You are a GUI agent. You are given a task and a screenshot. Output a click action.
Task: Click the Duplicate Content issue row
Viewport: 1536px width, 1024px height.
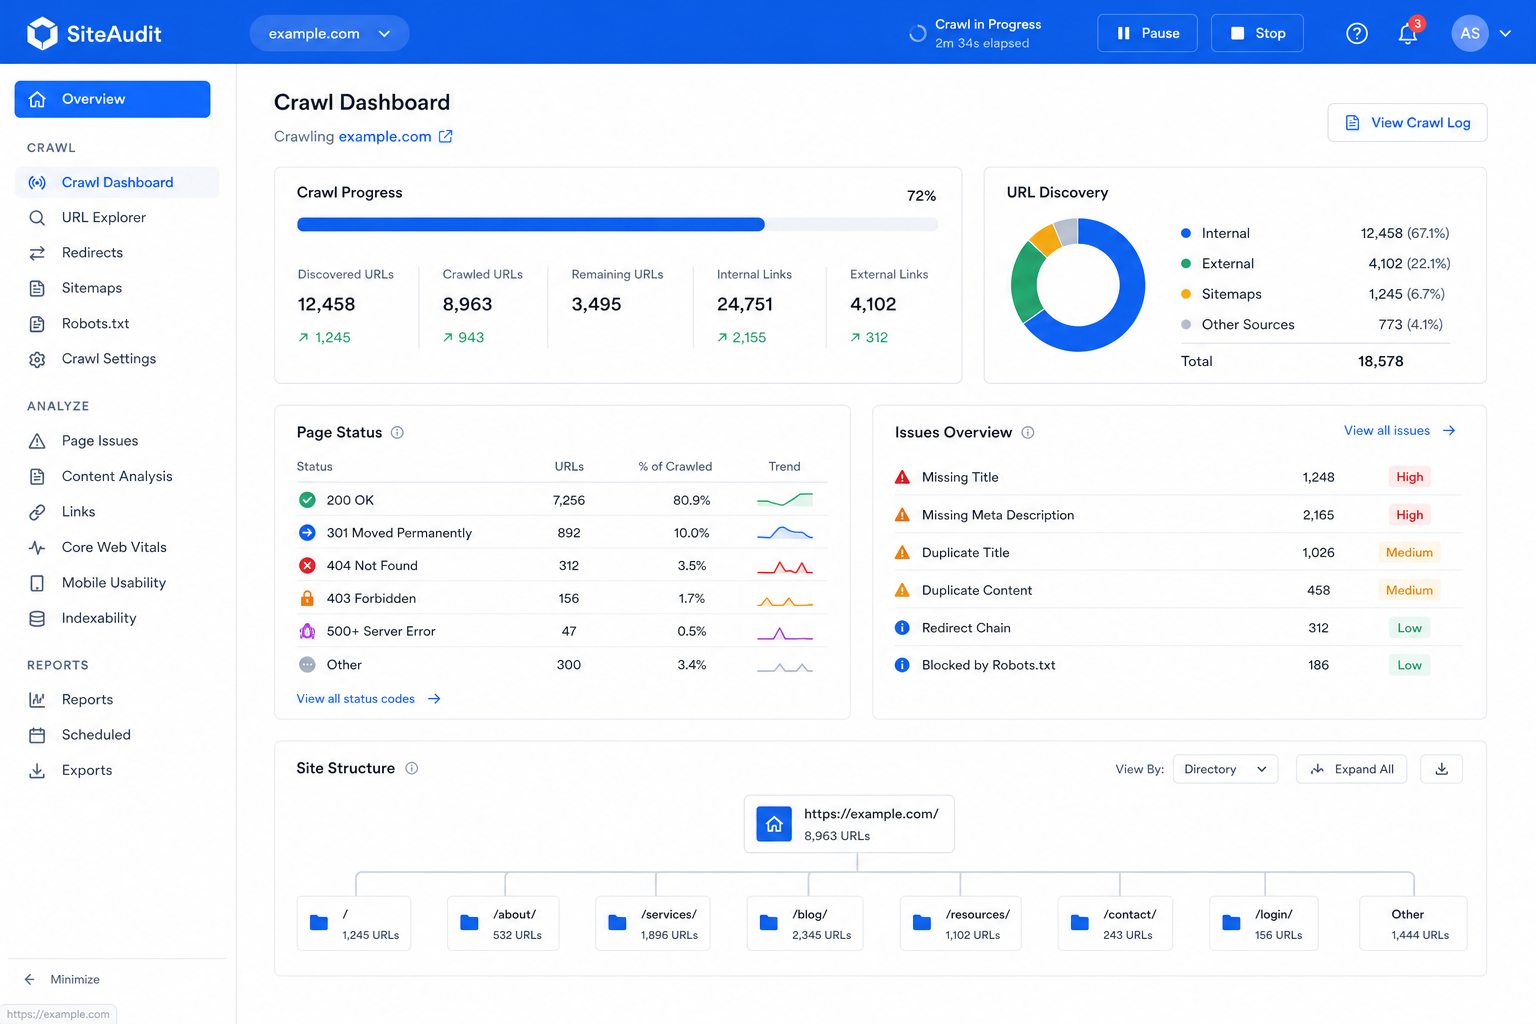tap(1178, 590)
